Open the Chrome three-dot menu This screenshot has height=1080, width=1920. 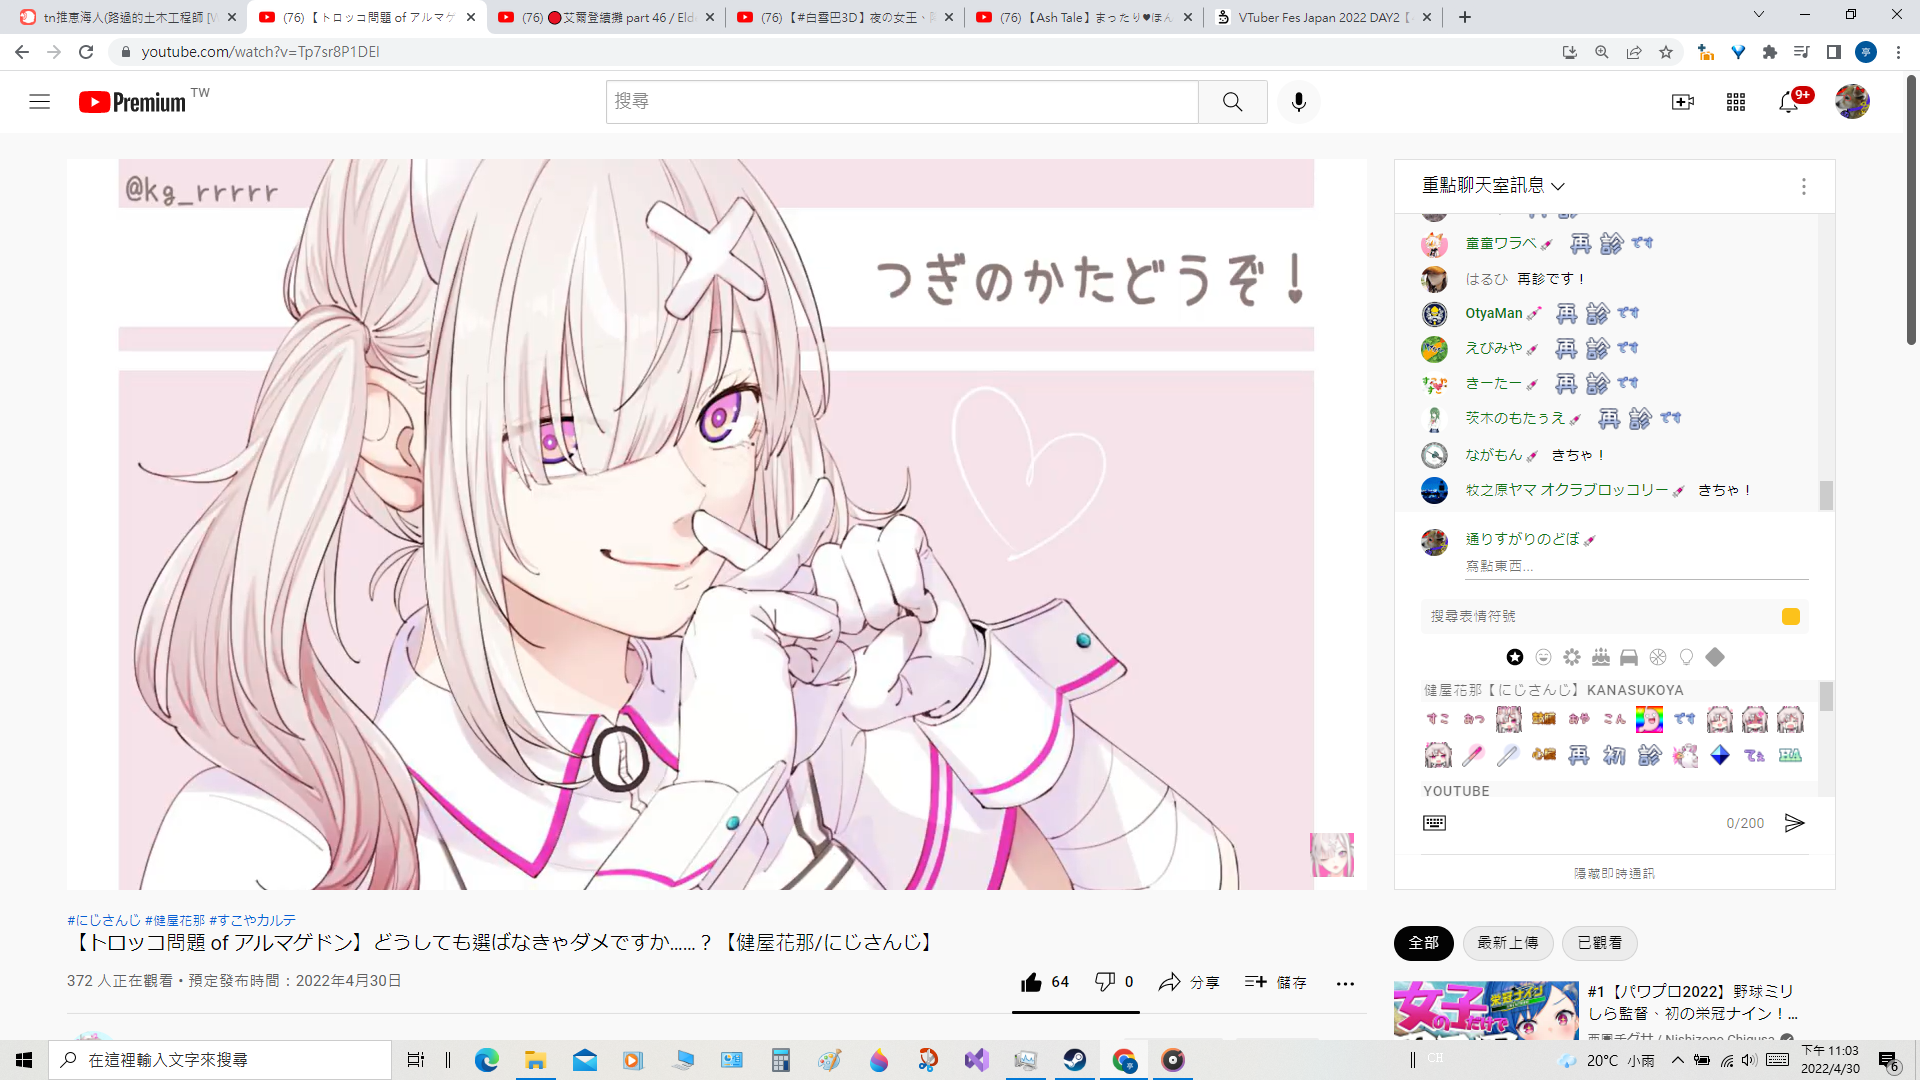coord(1898,52)
